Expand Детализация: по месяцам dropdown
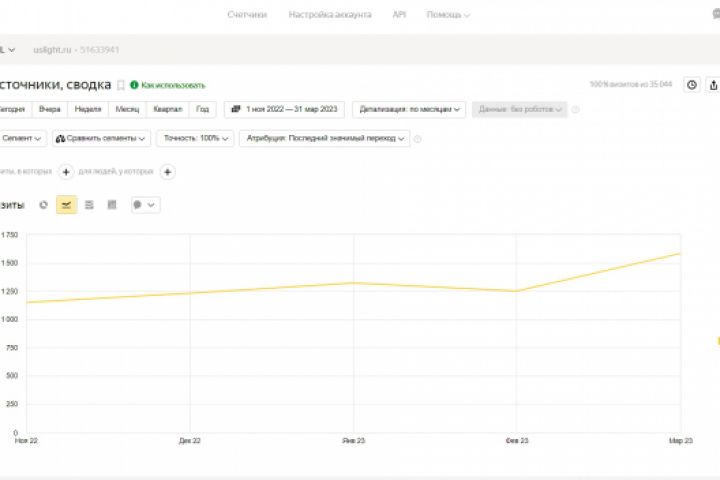720x480 pixels. pos(409,109)
